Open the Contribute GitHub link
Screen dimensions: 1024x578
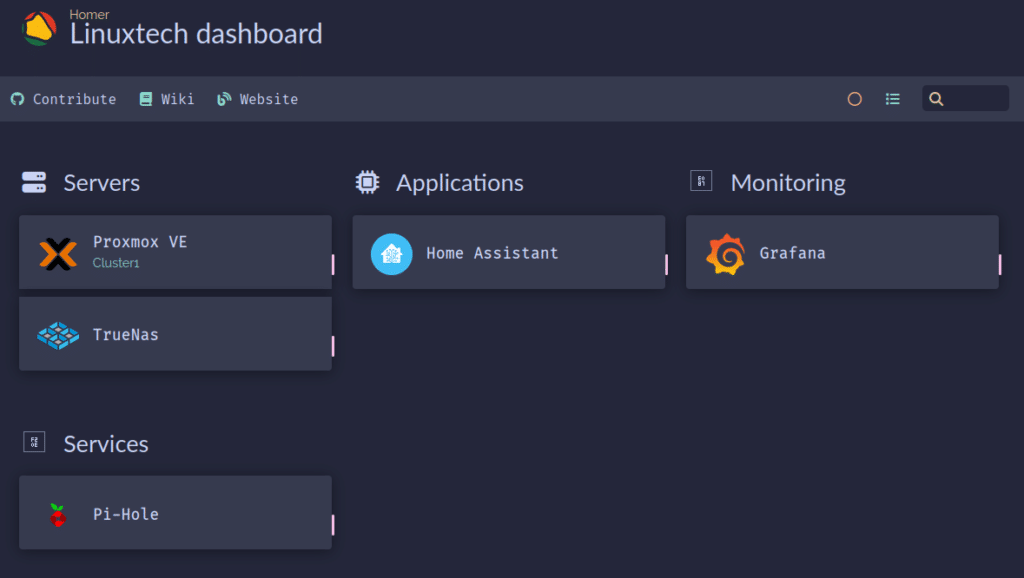point(63,99)
